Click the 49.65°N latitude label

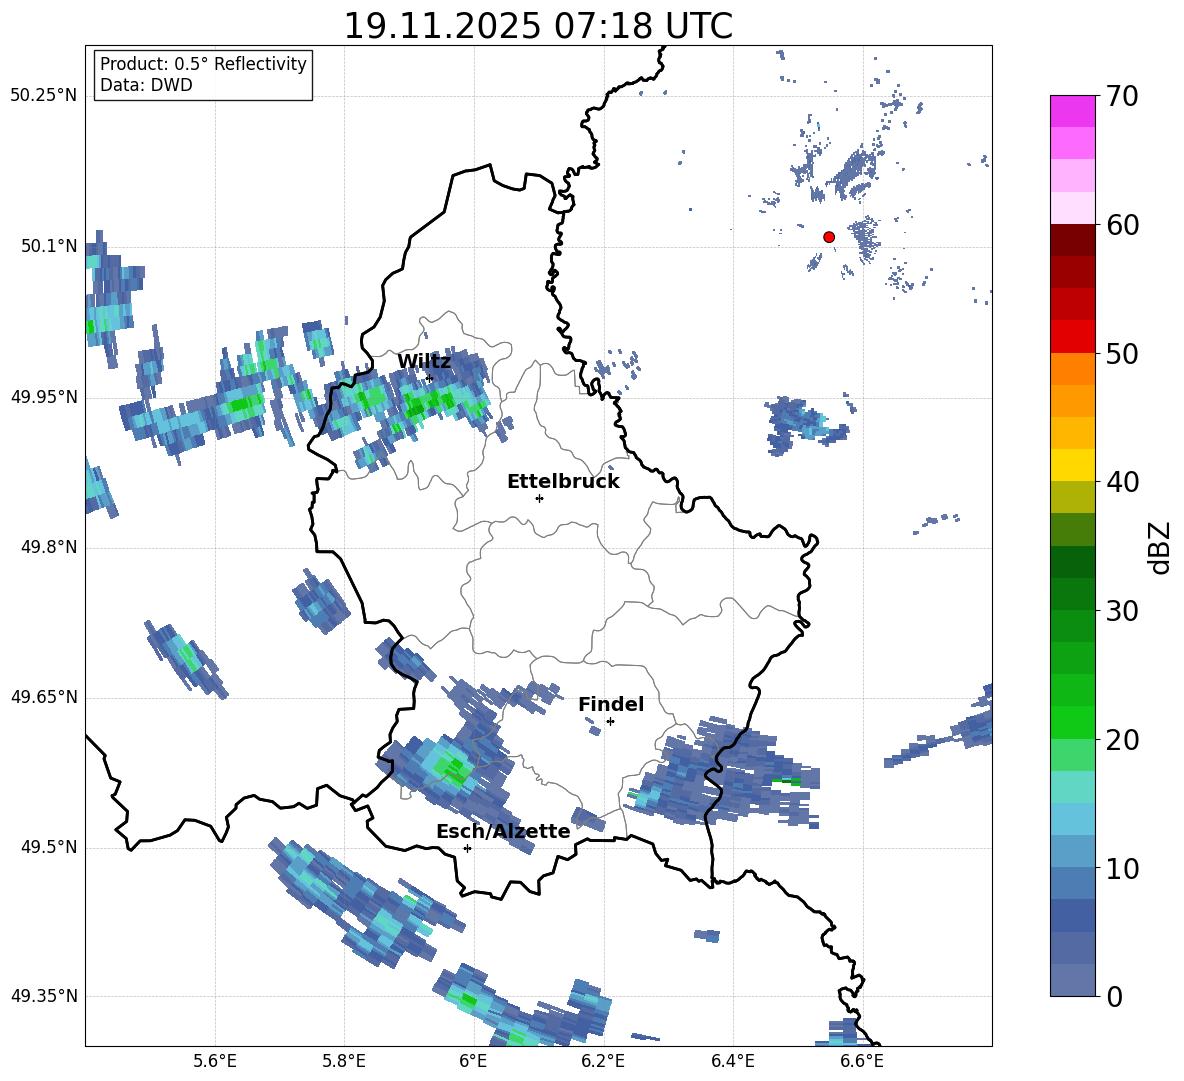point(43,698)
